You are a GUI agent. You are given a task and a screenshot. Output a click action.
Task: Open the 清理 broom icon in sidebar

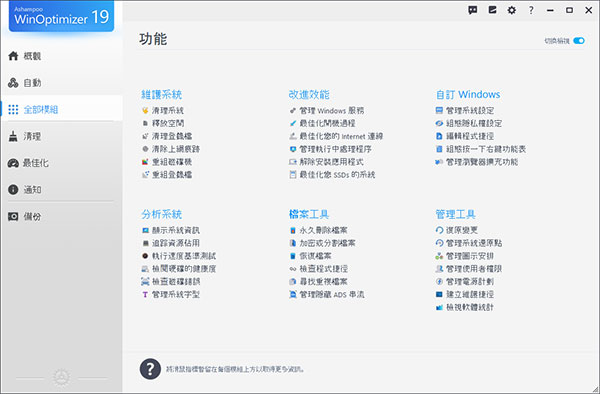point(13,136)
